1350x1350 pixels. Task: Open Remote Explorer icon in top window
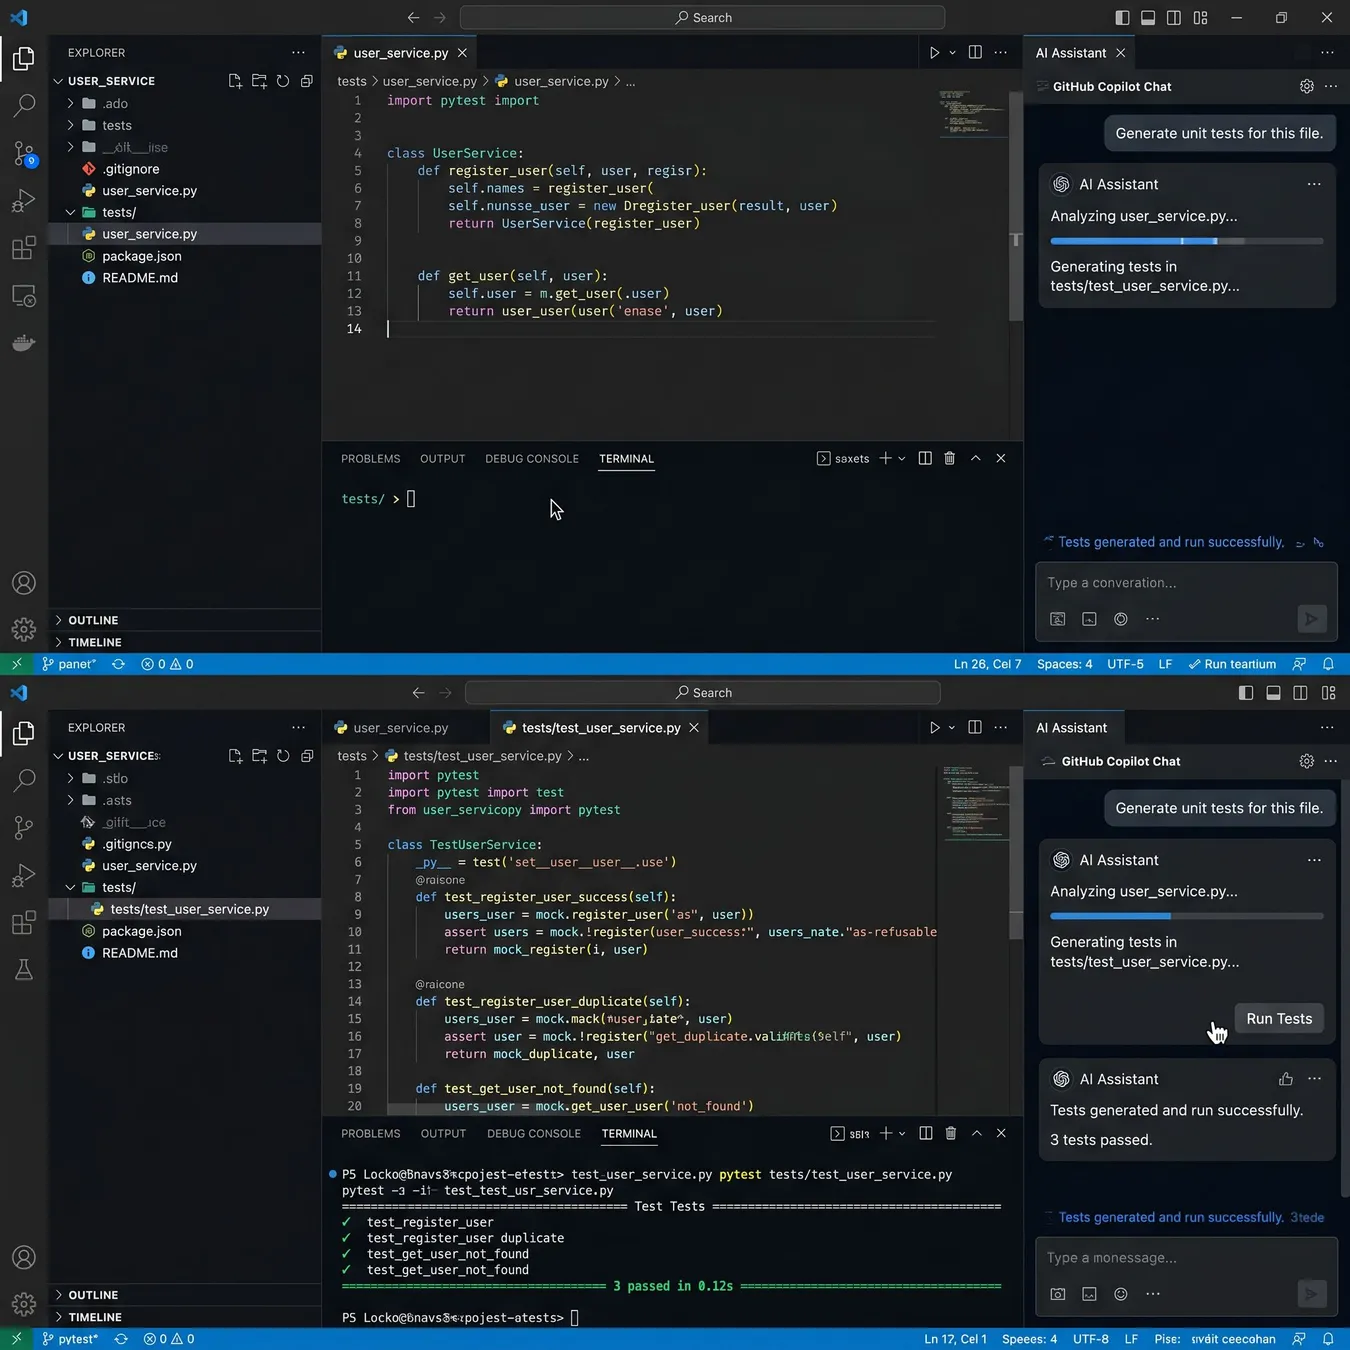tap(24, 296)
